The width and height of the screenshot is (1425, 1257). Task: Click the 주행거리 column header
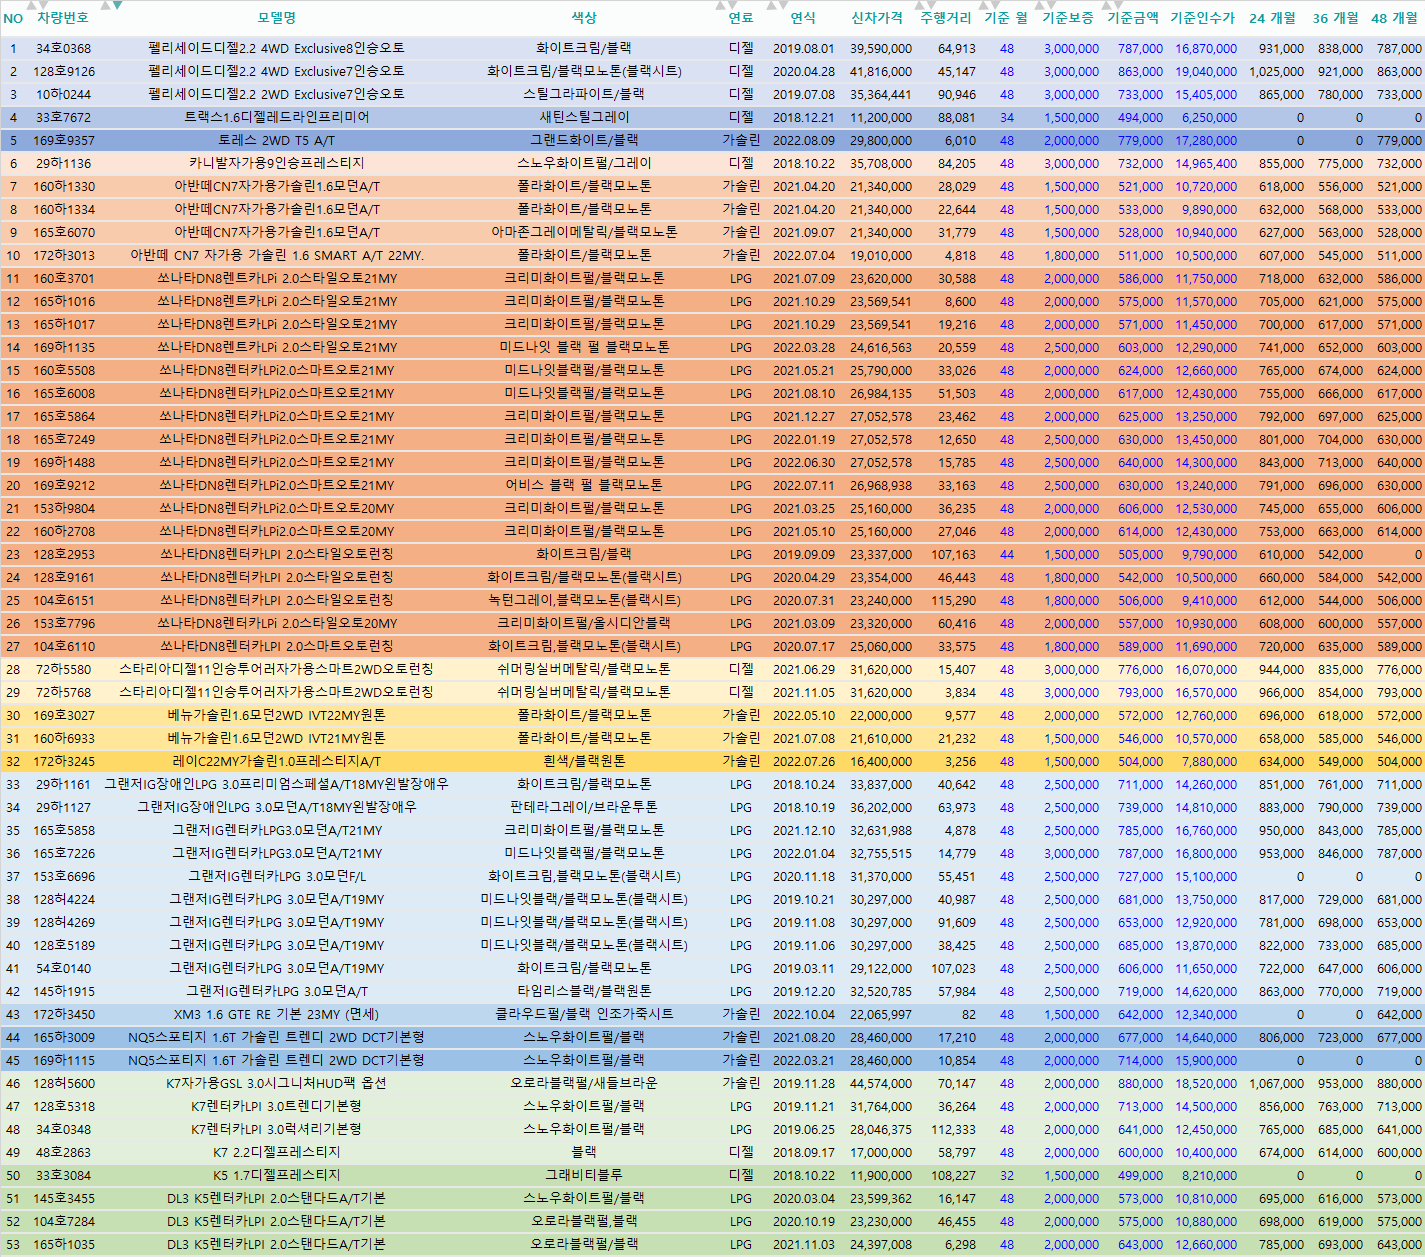(x=945, y=18)
